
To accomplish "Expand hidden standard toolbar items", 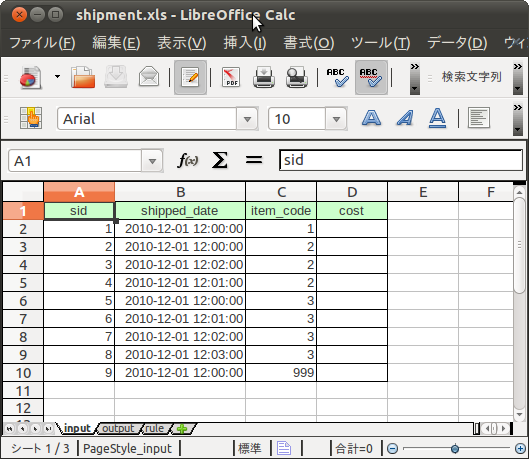I will click(x=415, y=78).
